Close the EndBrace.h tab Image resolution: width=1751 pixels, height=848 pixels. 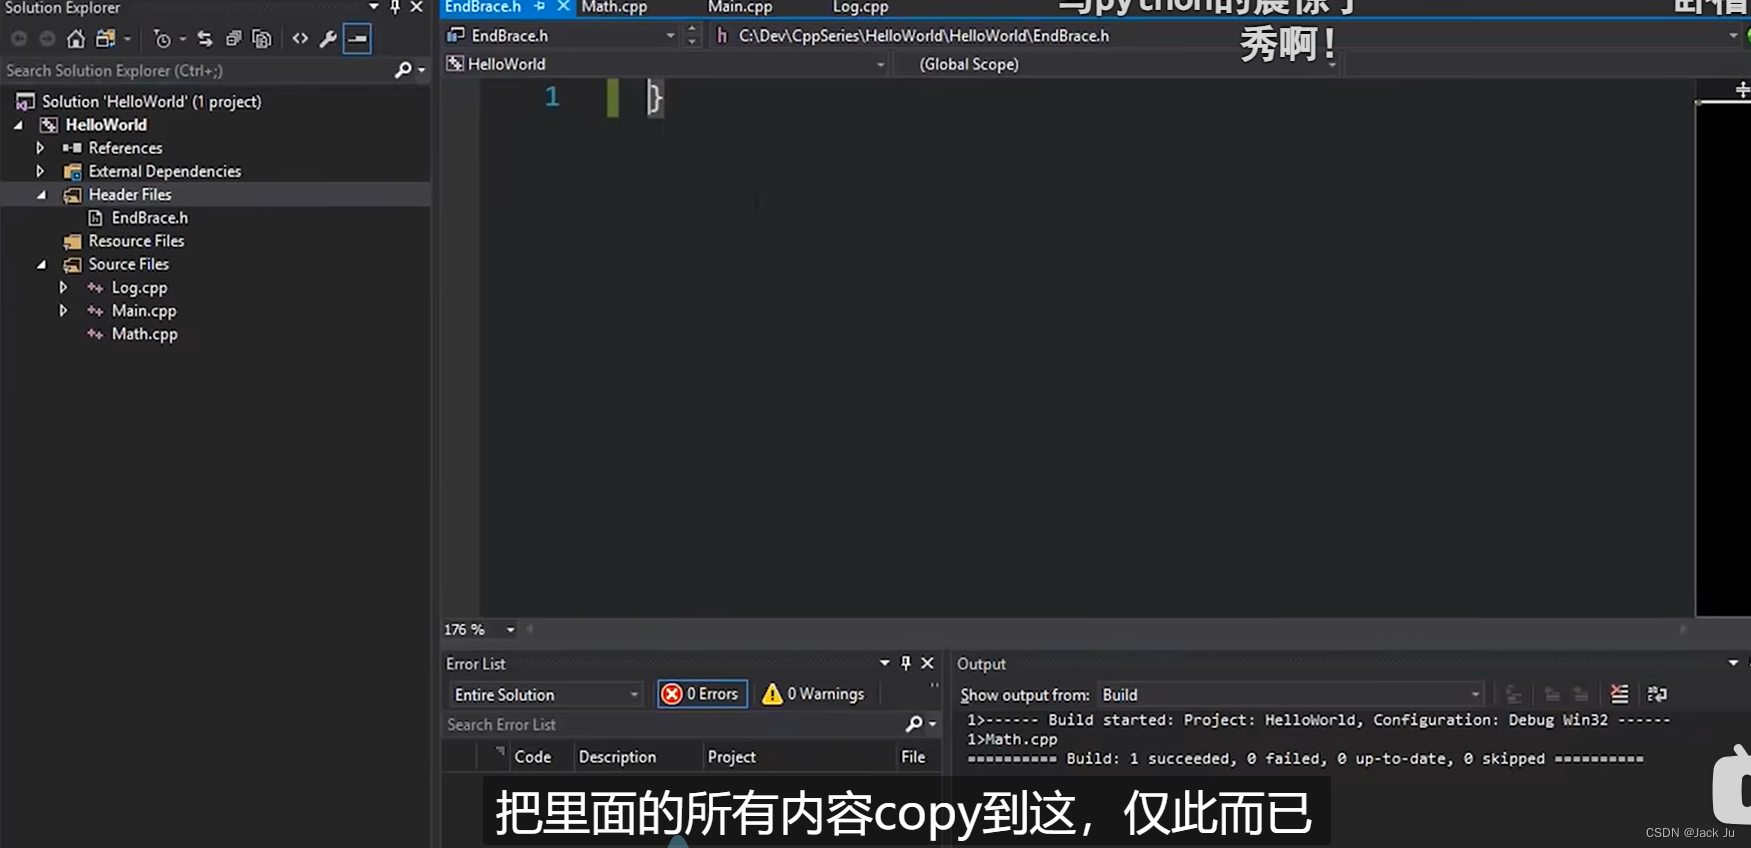tap(563, 7)
